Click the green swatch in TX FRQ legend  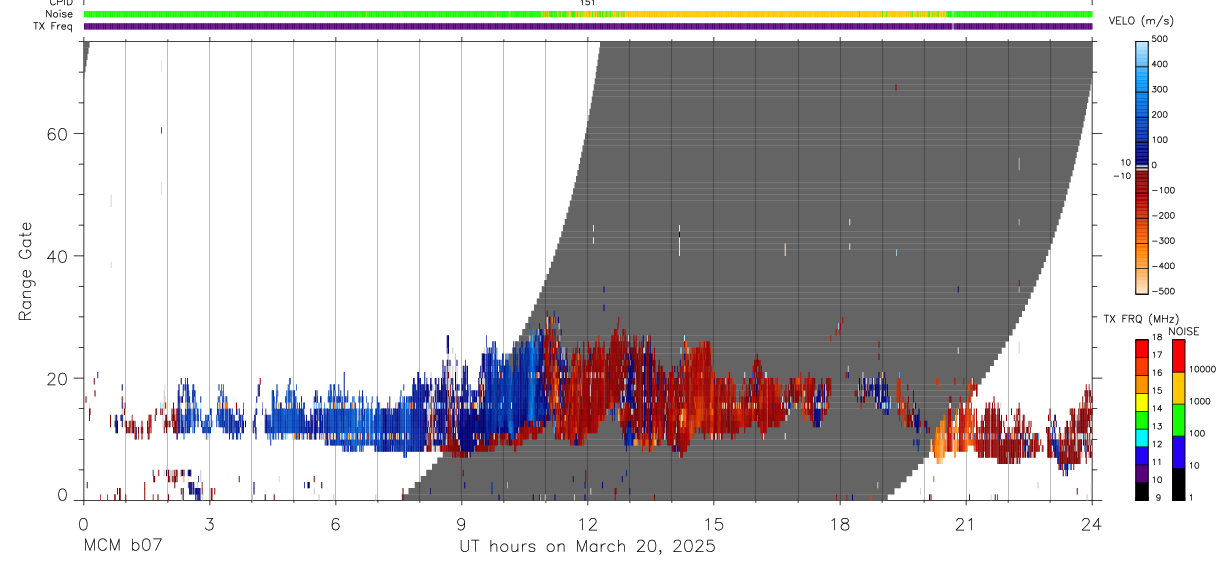pos(1141,420)
